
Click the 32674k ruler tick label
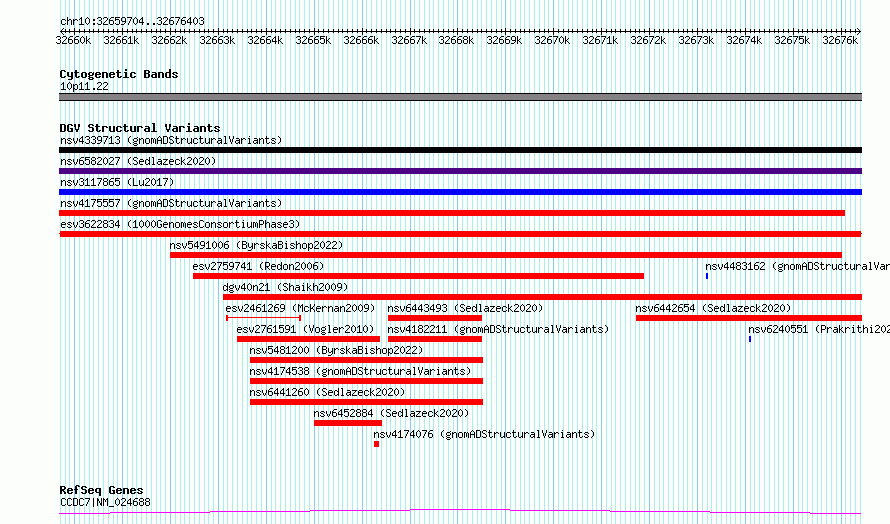pos(744,40)
